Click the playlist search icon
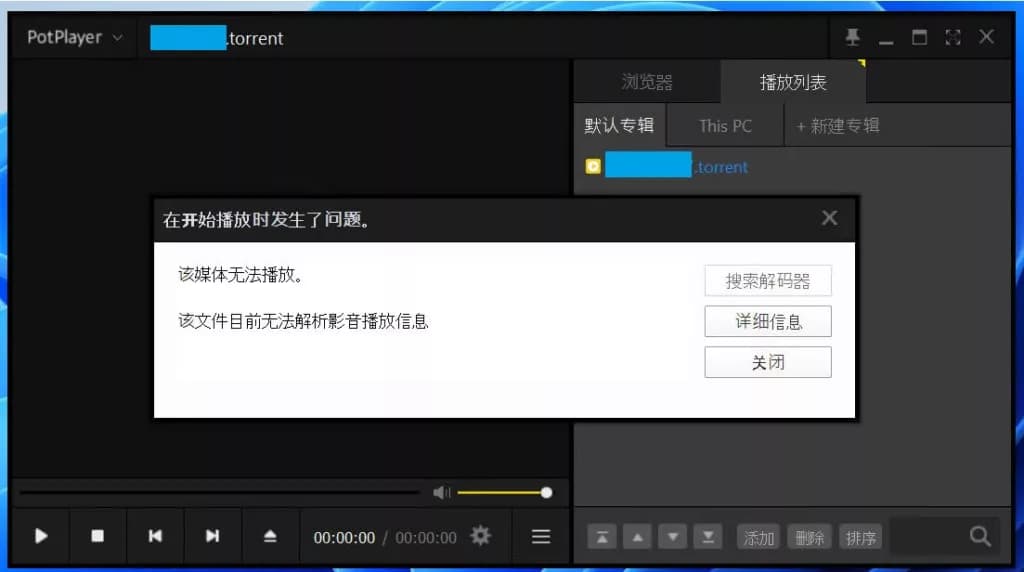 (x=980, y=537)
